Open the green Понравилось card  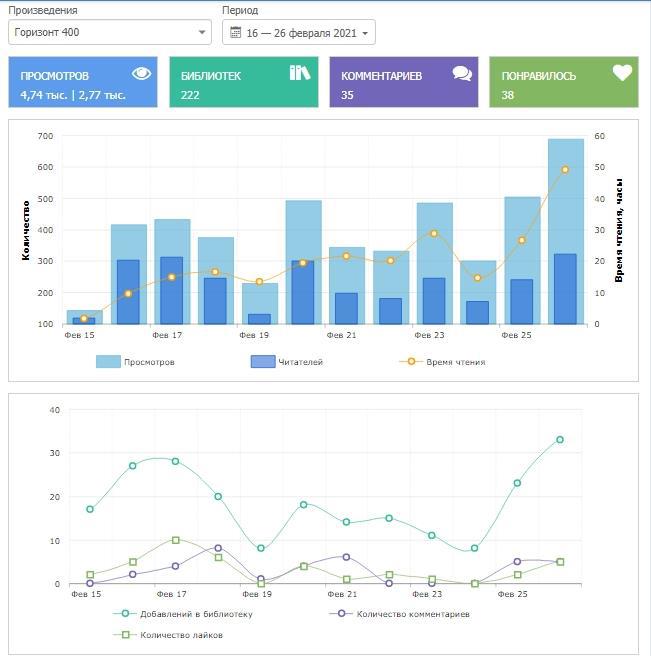(563, 82)
